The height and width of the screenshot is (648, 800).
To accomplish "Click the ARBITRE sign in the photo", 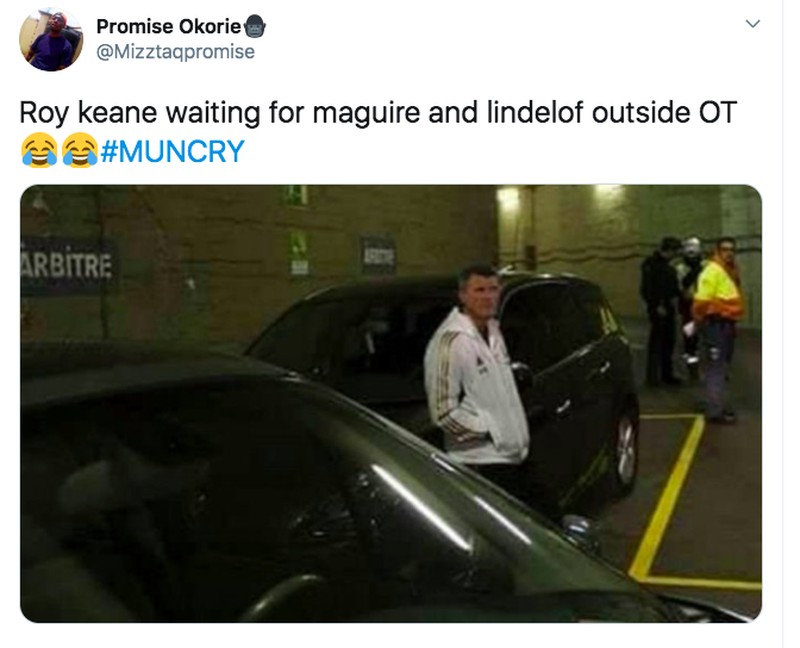I will click(x=68, y=266).
